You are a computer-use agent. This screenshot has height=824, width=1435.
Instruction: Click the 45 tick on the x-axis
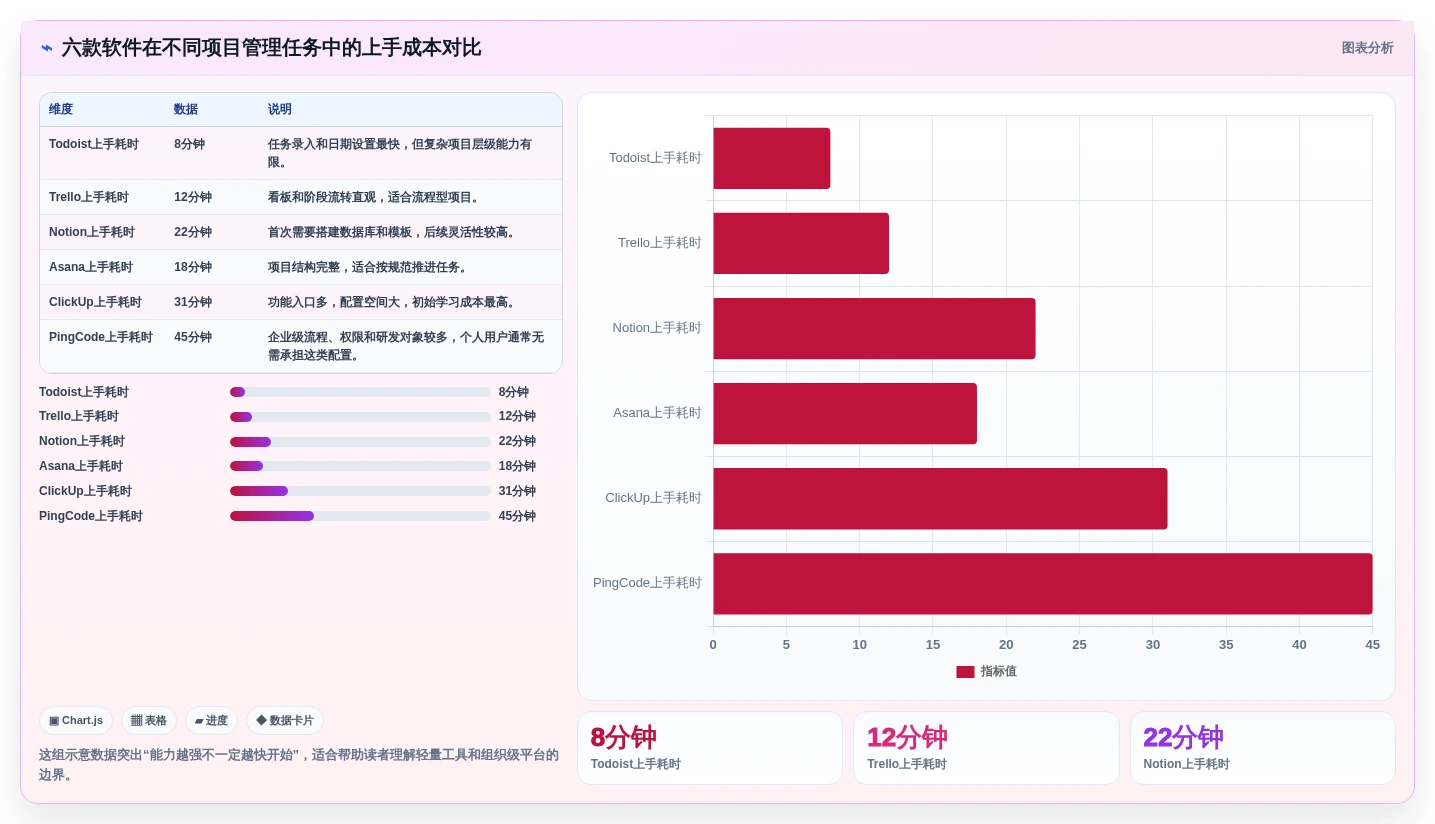point(1372,645)
